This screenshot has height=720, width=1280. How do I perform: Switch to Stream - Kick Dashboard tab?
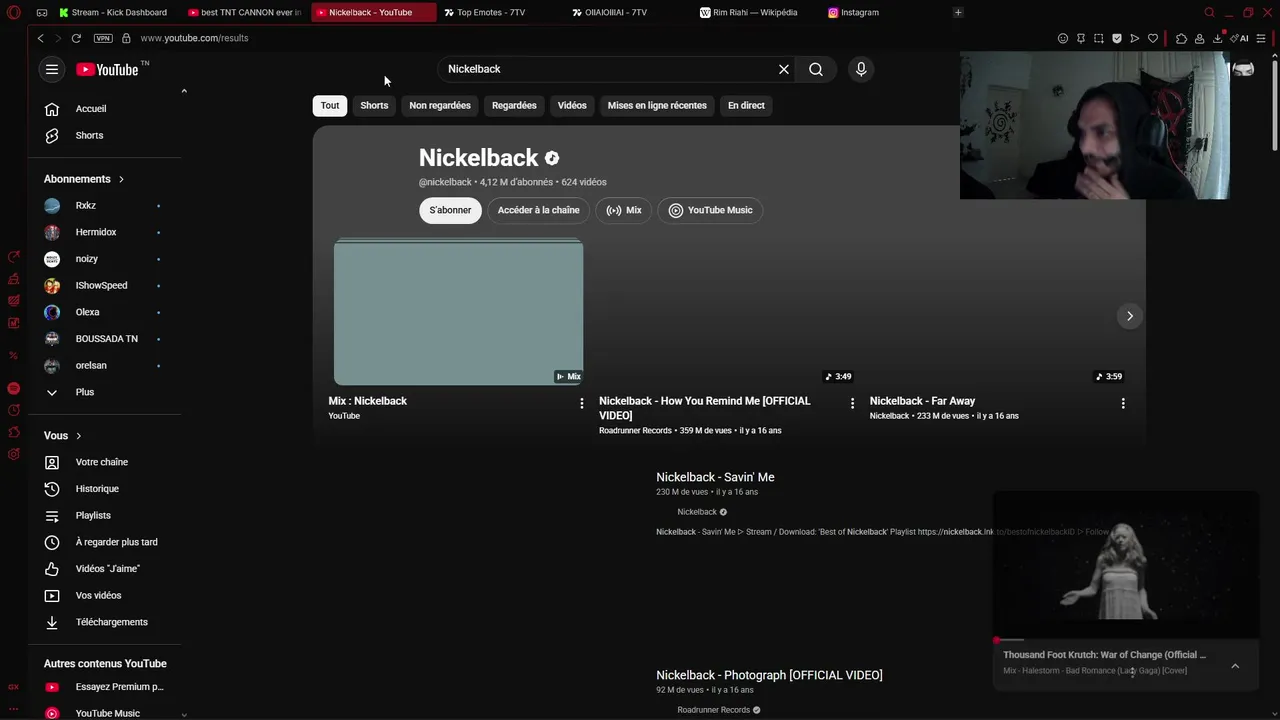pyautogui.click(x=114, y=13)
